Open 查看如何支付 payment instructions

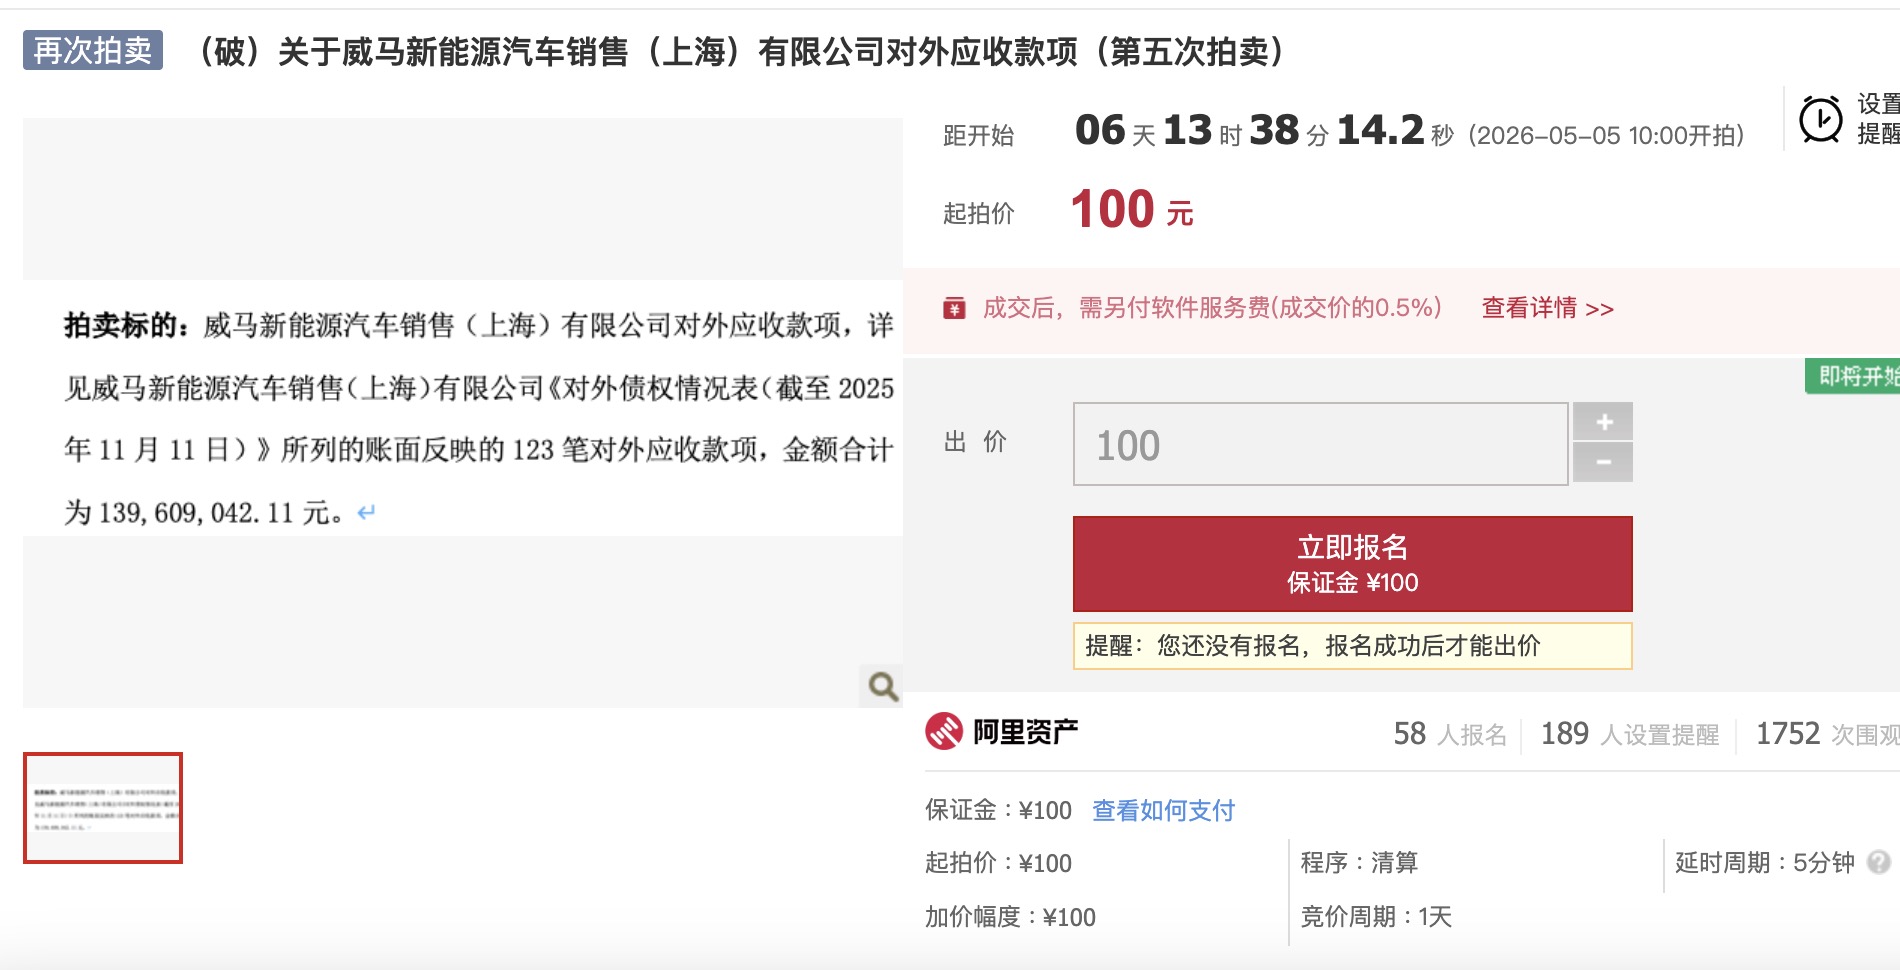point(1162,811)
